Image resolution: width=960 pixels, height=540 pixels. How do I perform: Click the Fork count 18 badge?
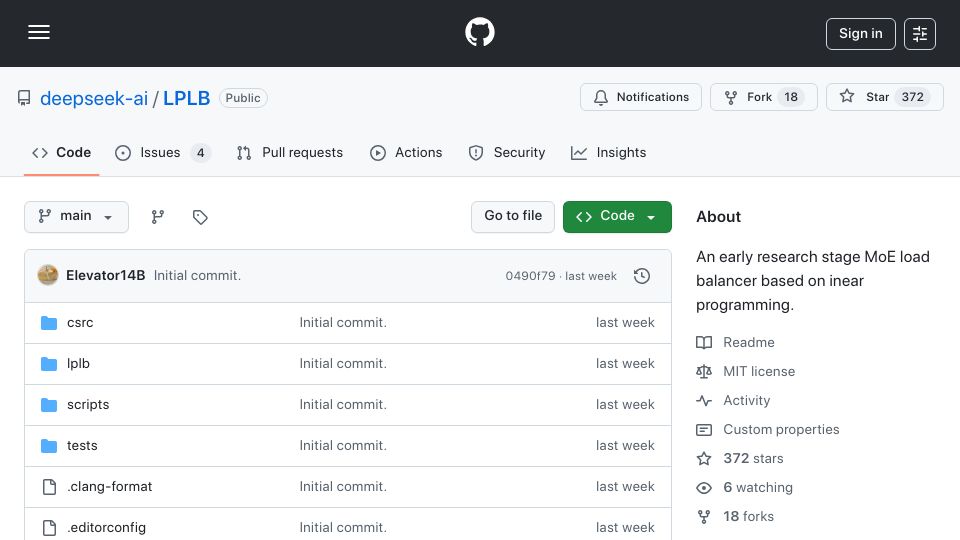click(791, 97)
